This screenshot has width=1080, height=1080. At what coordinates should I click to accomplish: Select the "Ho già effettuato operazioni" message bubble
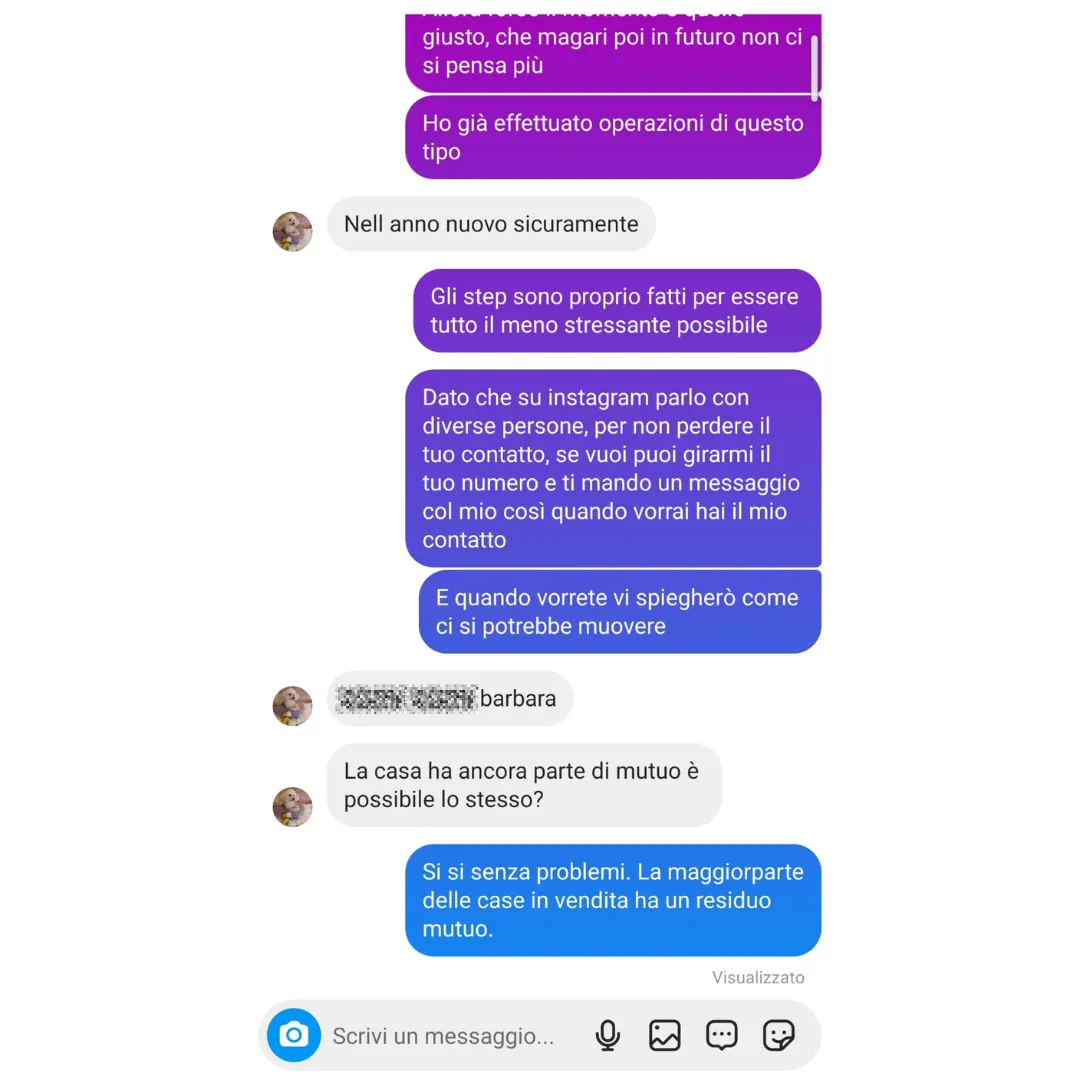[x=613, y=137]
